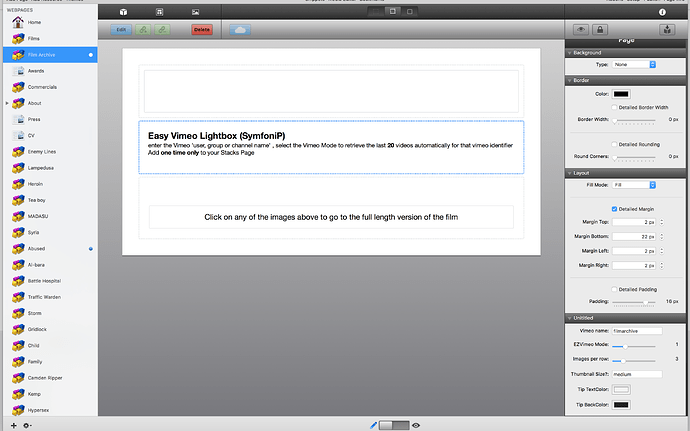Enable the Detailed Padding checkbox
Image resolution: width=690 pixels, height=431 pixels.
(x=614, y=289)
